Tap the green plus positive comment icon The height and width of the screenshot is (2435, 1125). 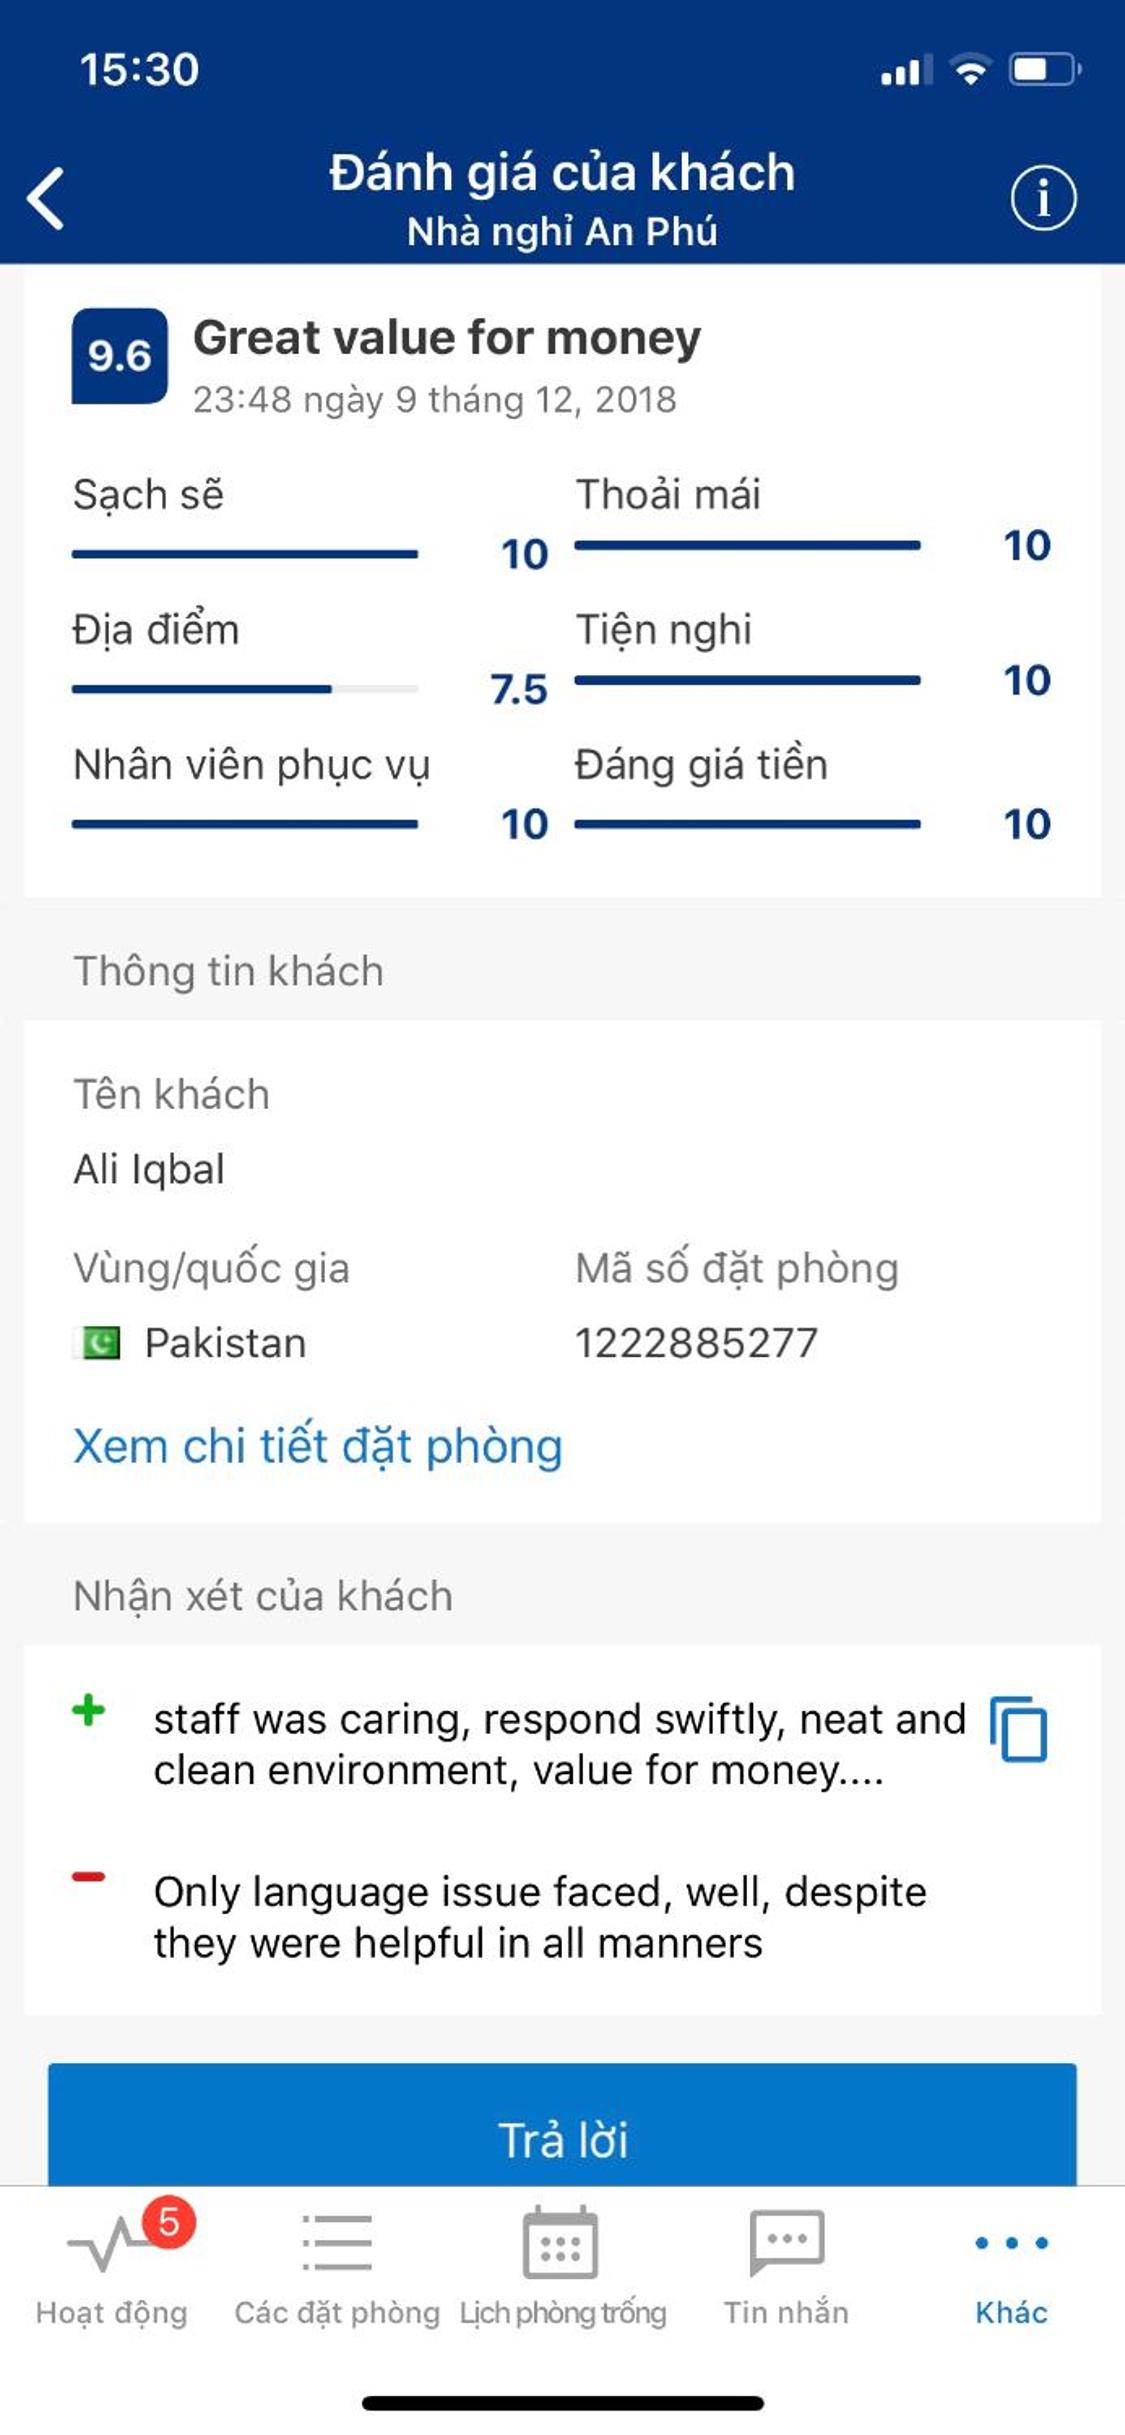[88, 1710]
